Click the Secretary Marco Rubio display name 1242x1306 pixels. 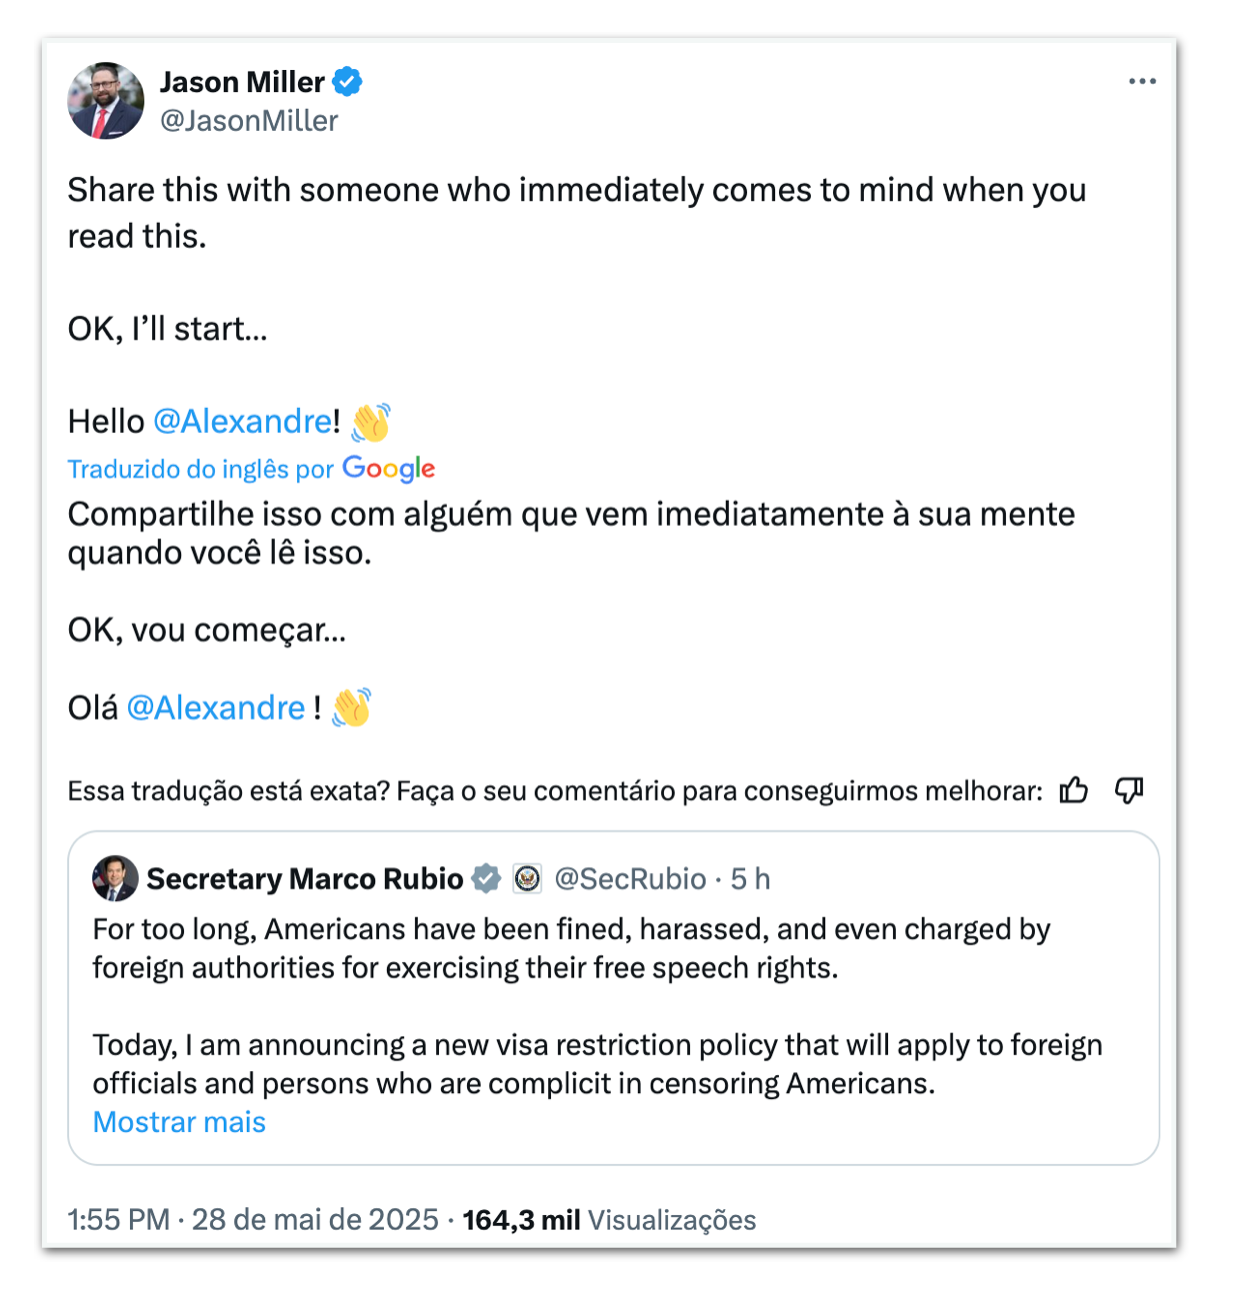(305, 879)
